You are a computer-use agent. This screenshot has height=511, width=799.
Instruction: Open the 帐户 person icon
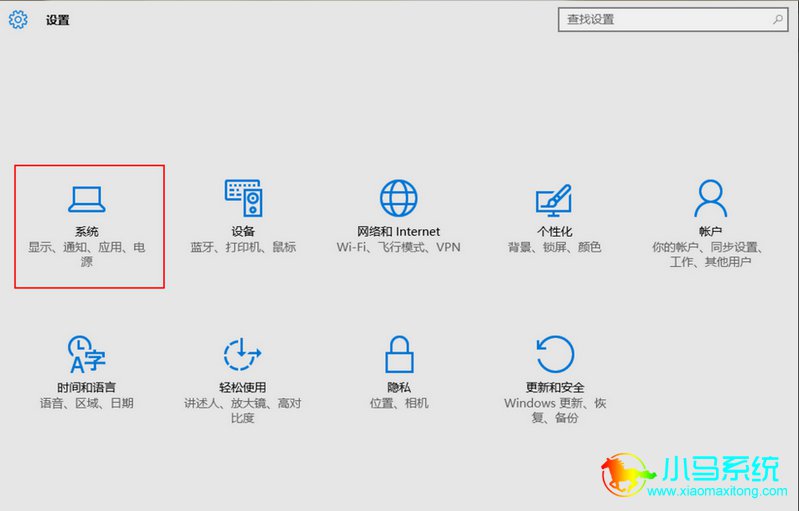click(x=710, y=198)
